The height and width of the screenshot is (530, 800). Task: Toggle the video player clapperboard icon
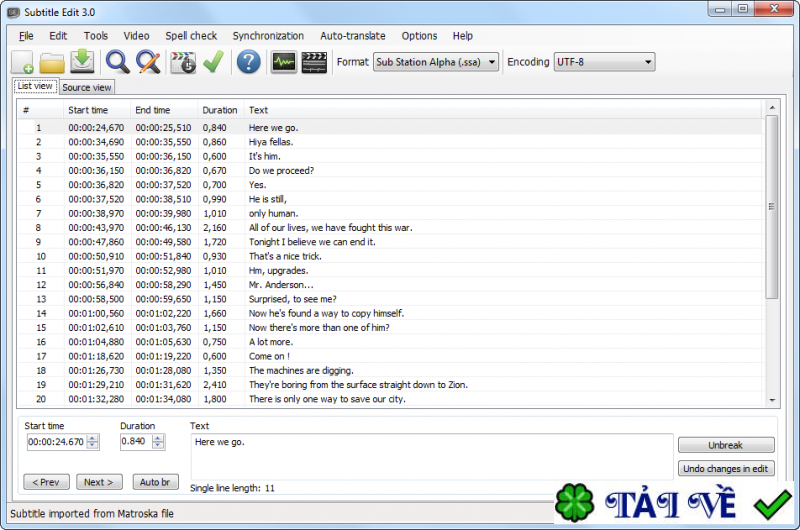(x=314, y=62)
